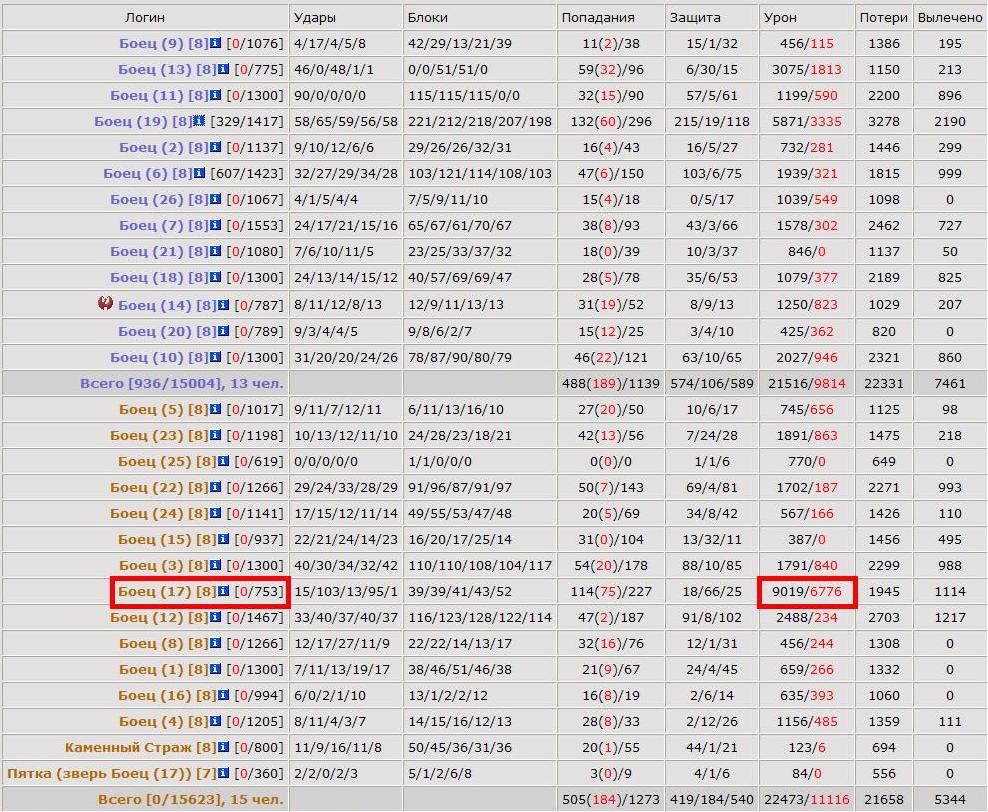Click the Защита column header
Viewport: 988px width, 812px height.
(x=695, y=18)
